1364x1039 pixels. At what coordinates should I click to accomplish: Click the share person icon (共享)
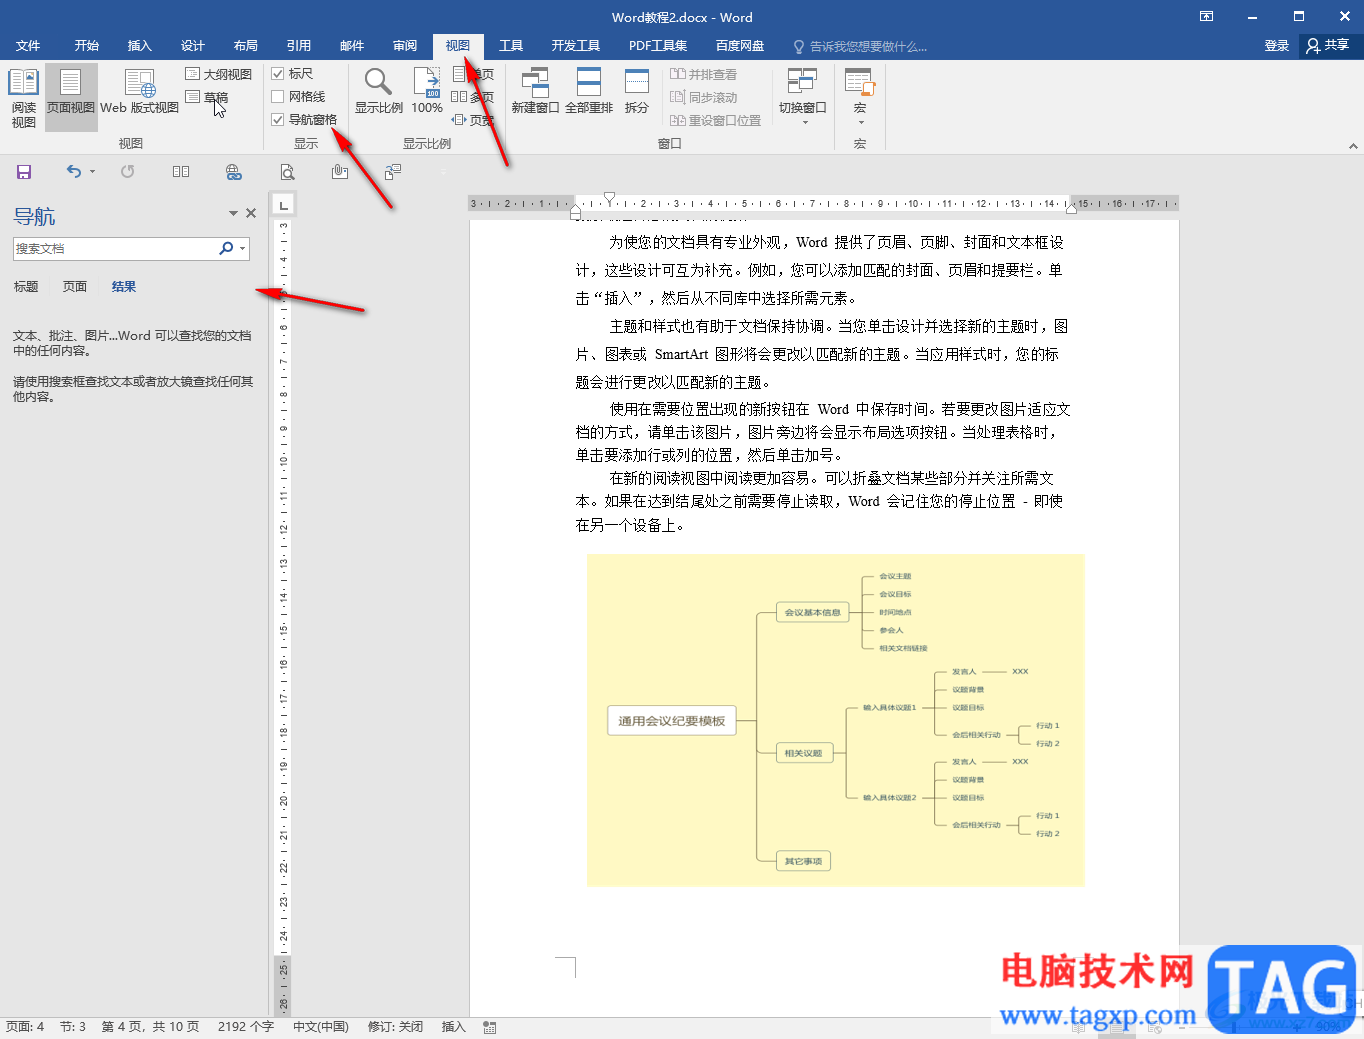tap(1328, 45)
